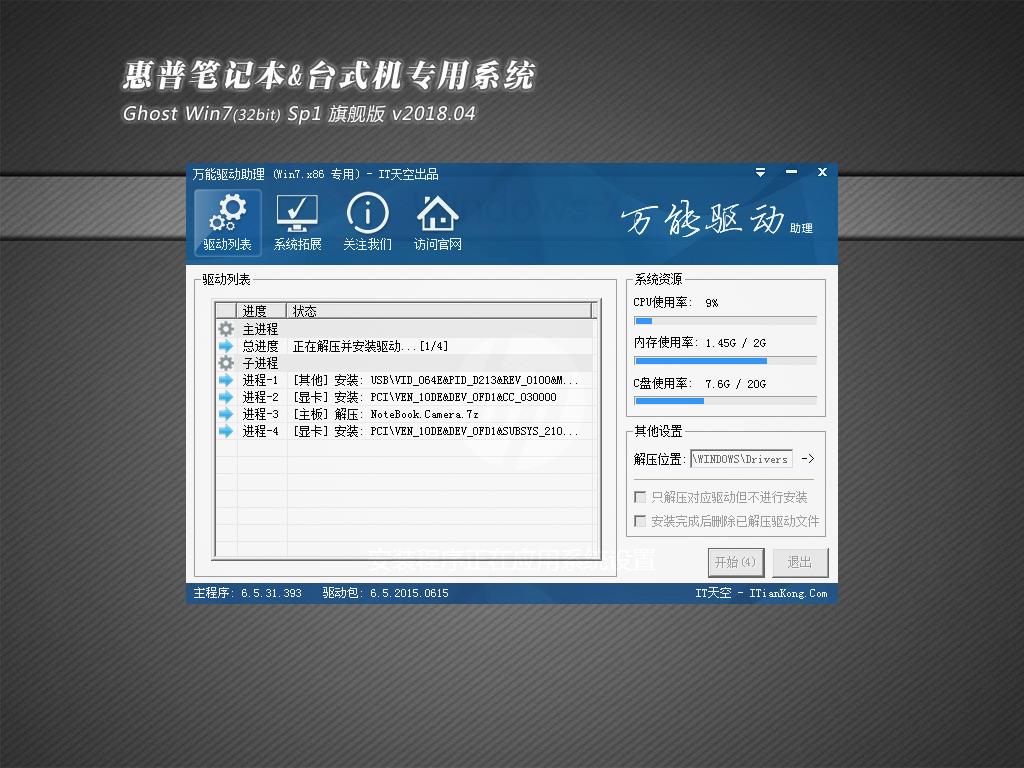Screen dimensions: 1024x768
Task: Click the 关注我们 info icon
Action: [367, 213]
